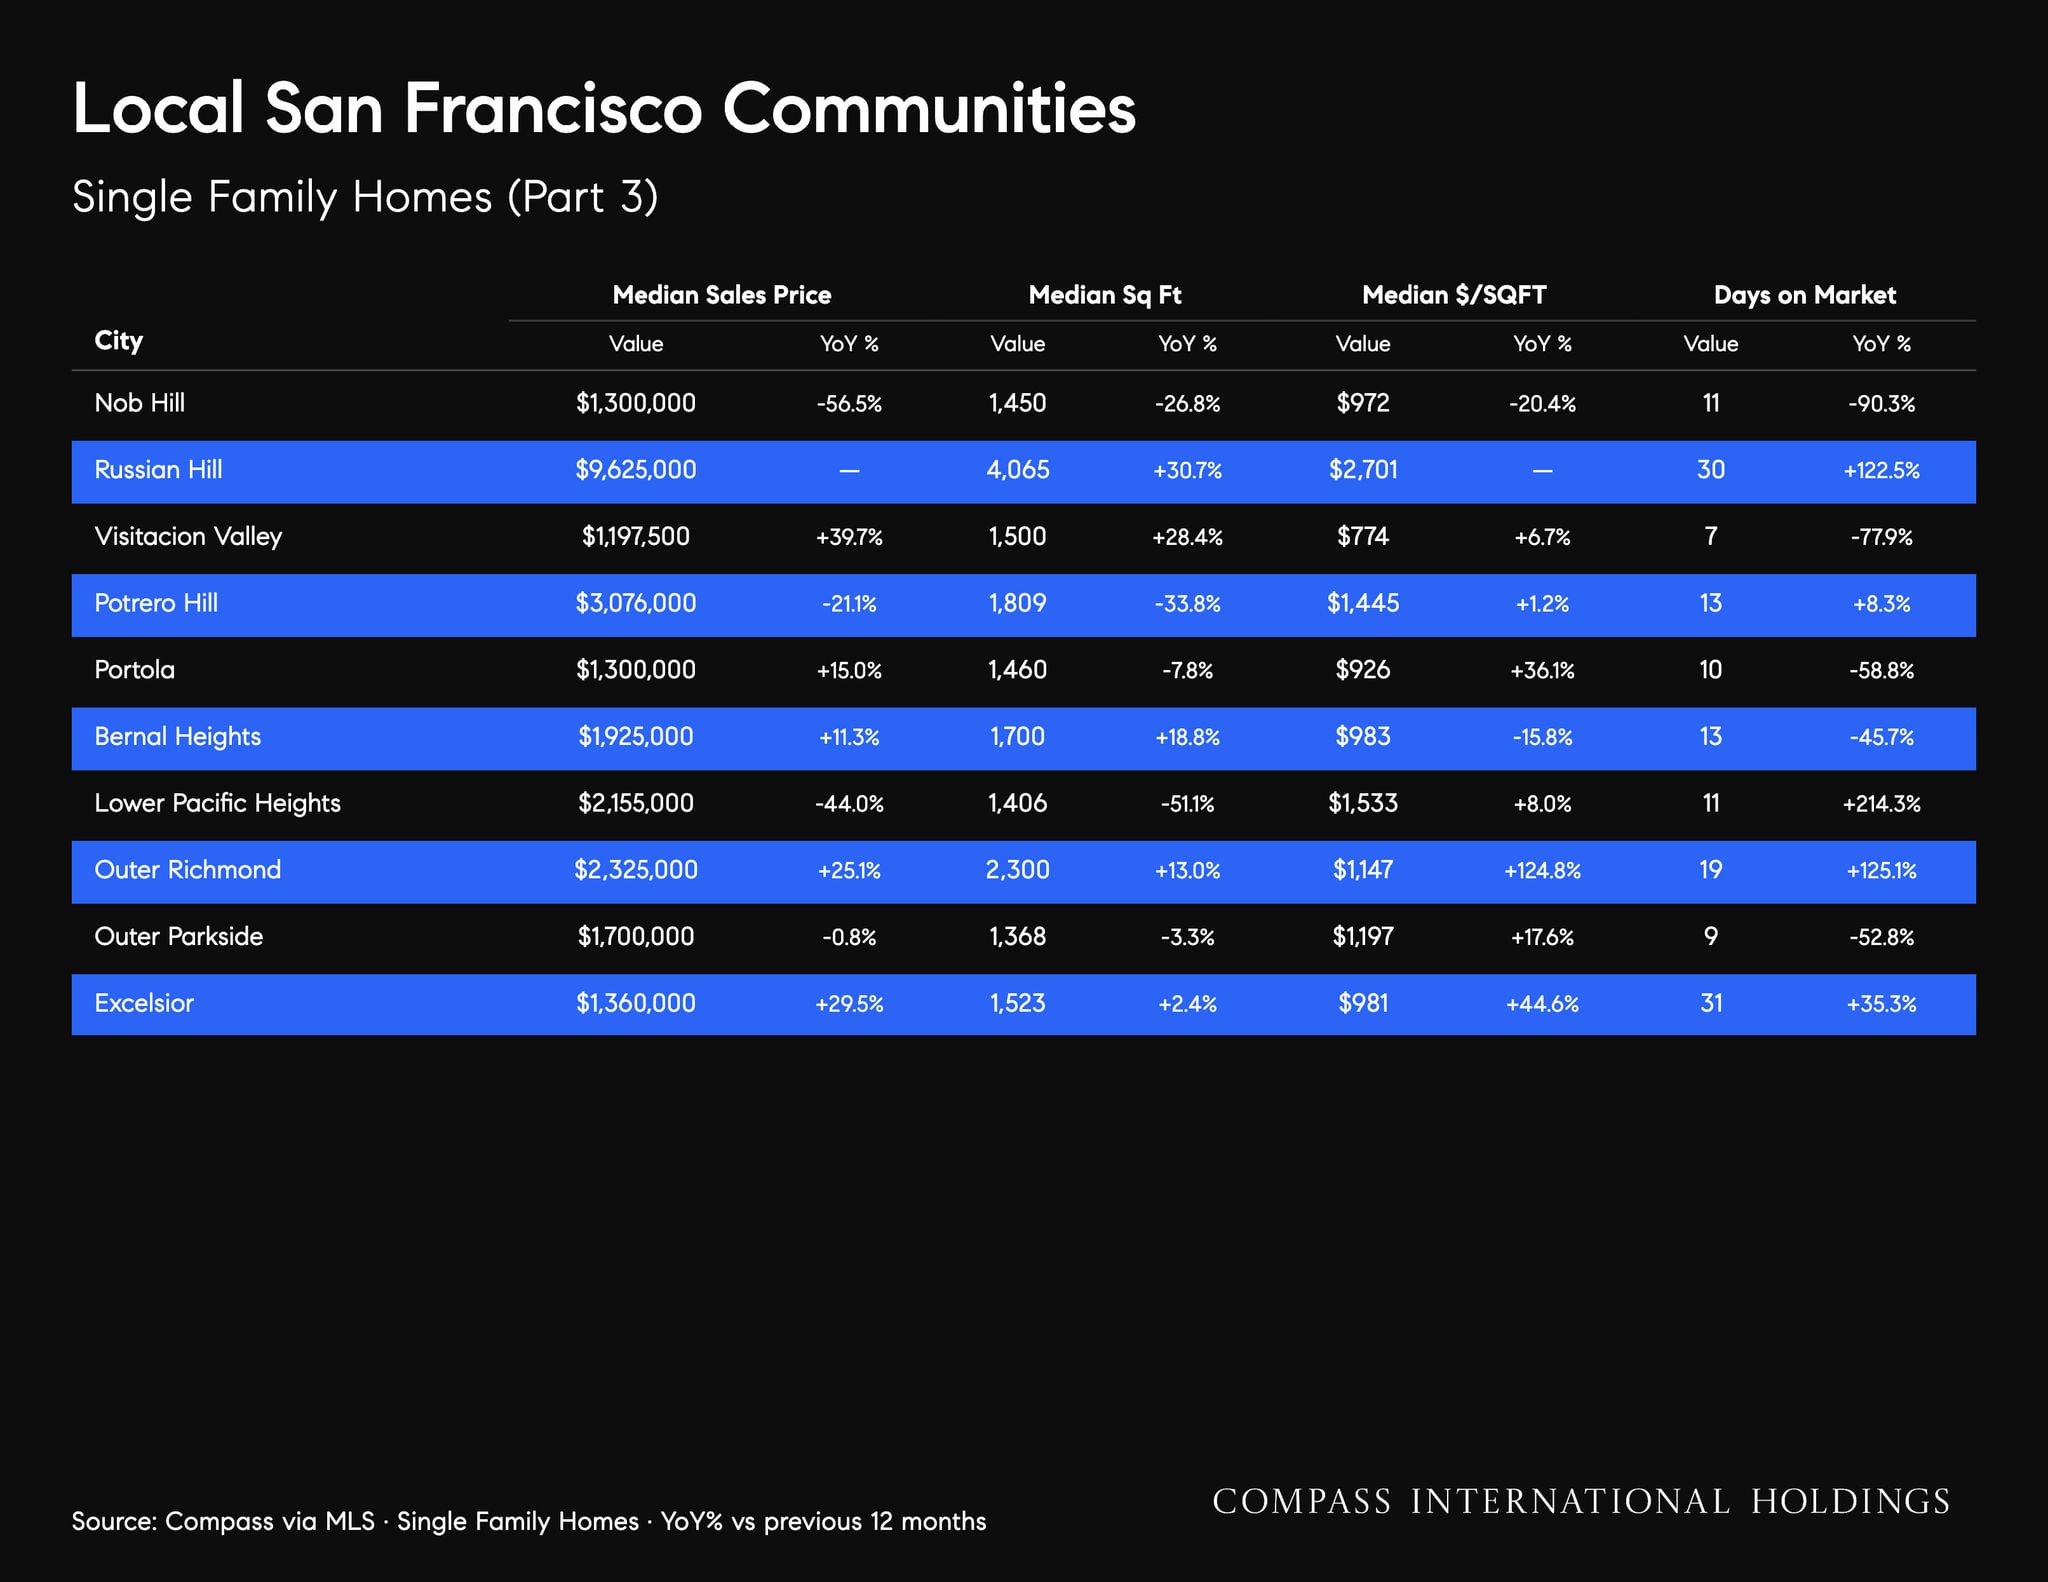Click the Median Sales Price header

(x=722, y=295)
